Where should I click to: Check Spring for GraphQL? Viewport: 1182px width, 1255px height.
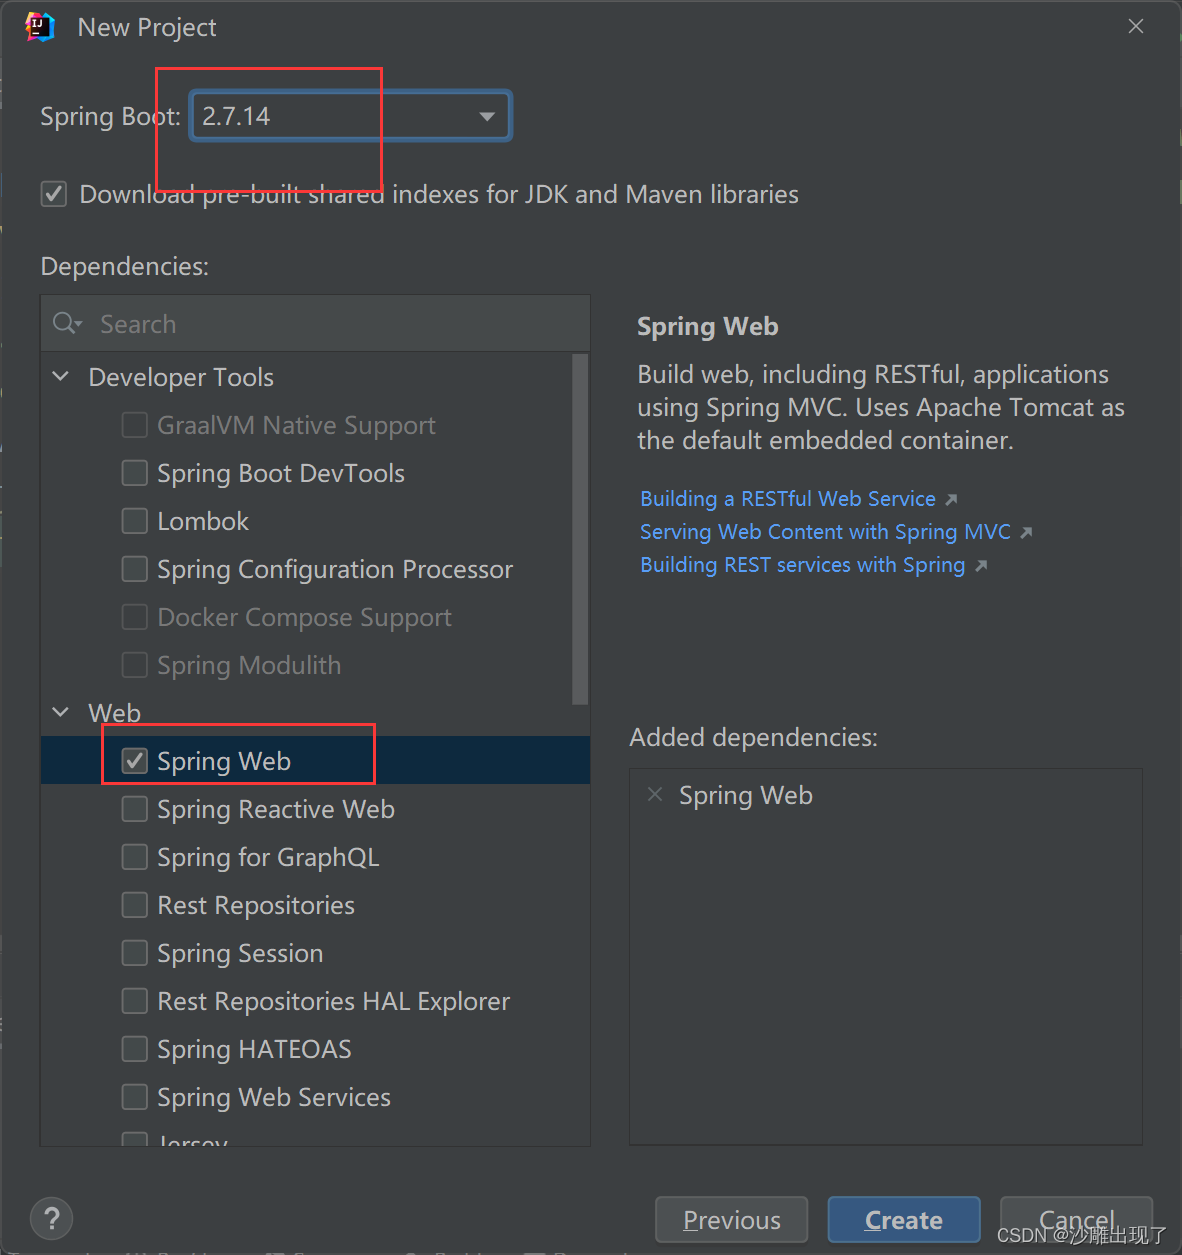pyautogui.click(x=135, y=857)
